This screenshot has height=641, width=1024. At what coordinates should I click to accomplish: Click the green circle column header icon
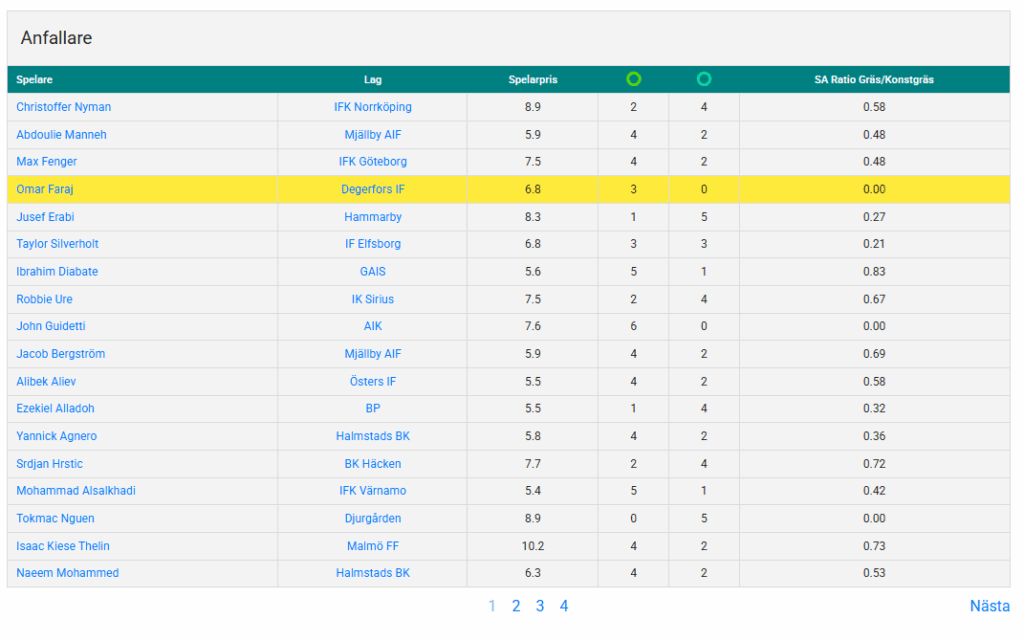point(633,79)
